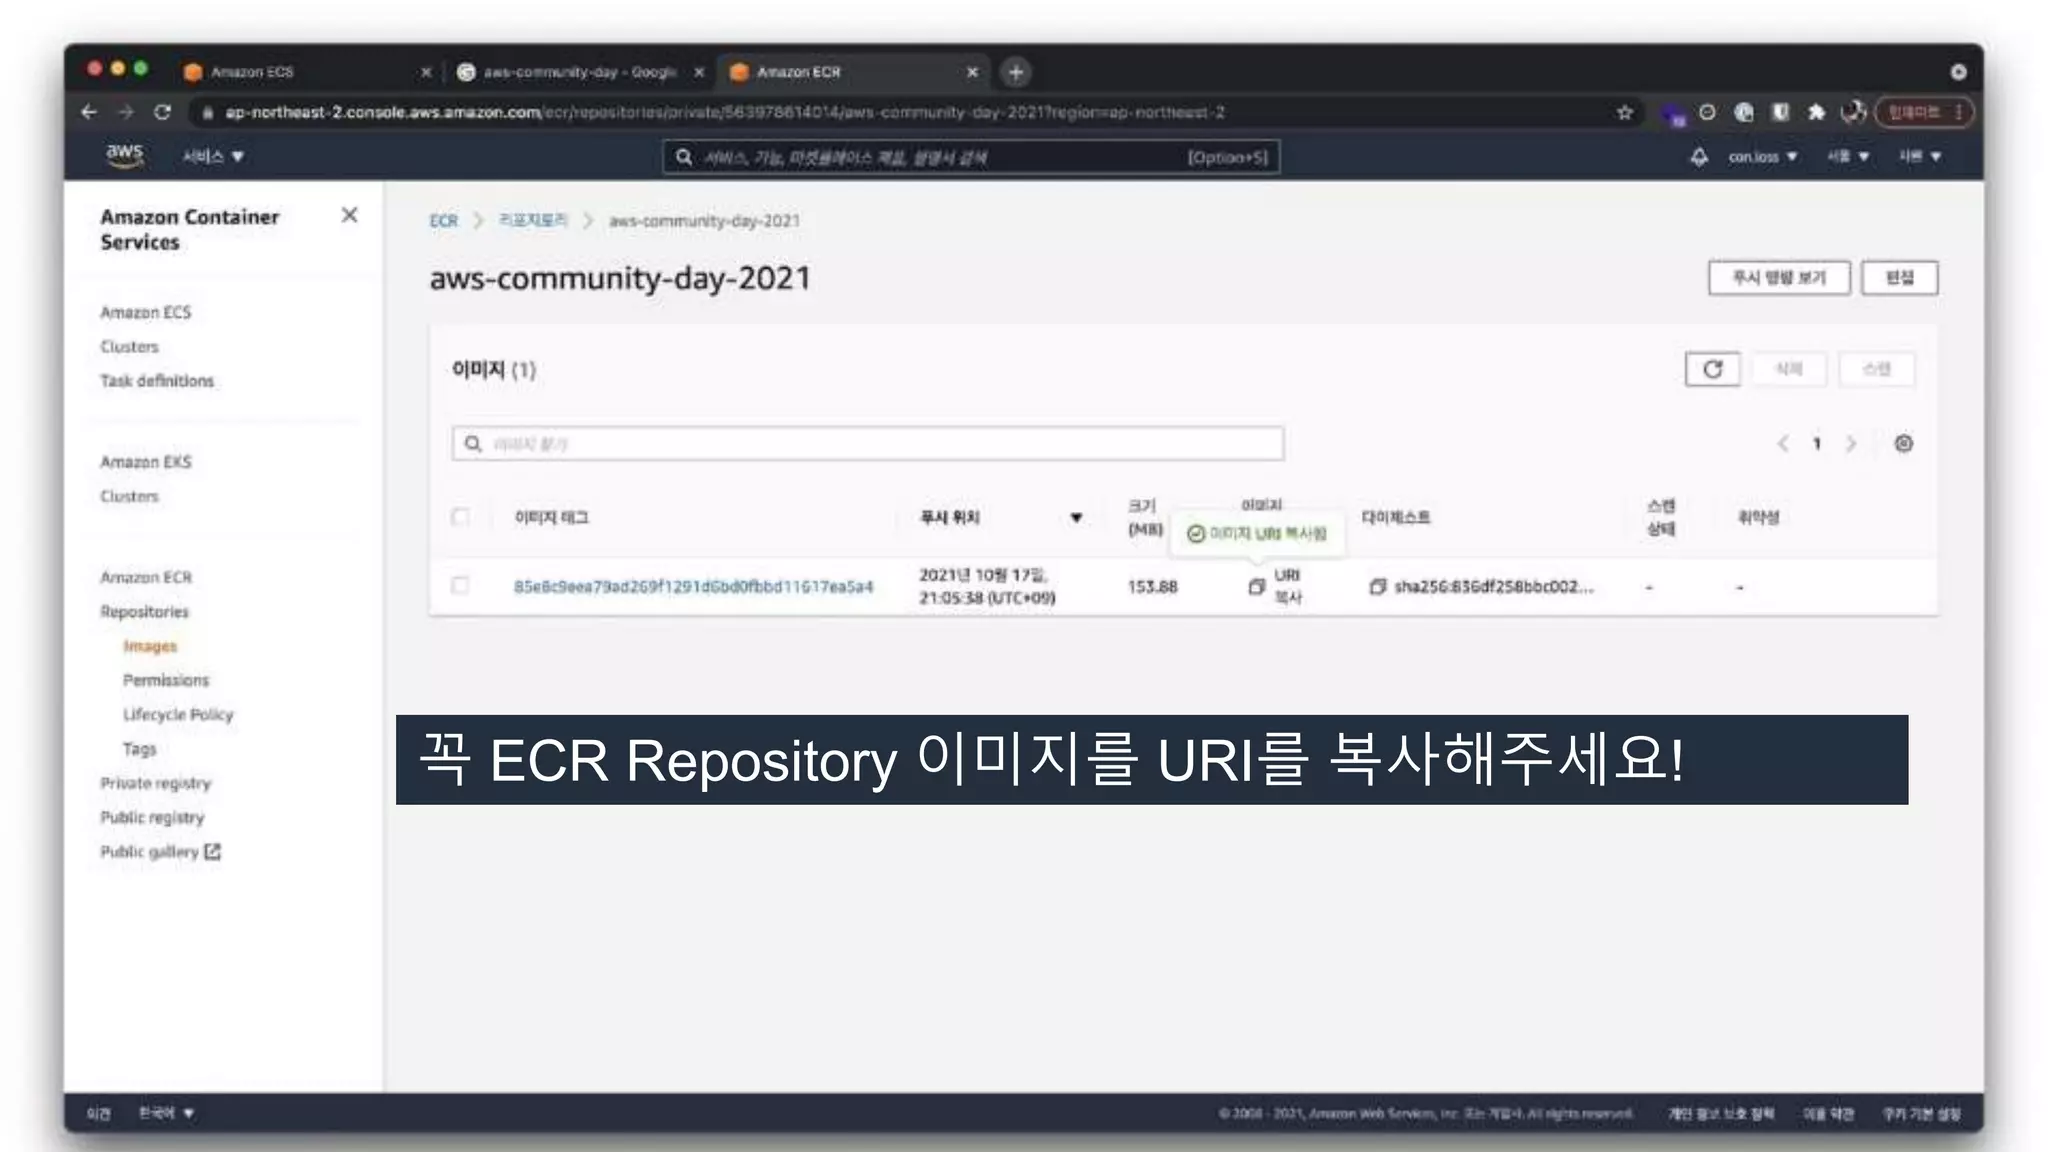Open Private registry in the sidebar
The image size is (2048, 1152).
155,783
